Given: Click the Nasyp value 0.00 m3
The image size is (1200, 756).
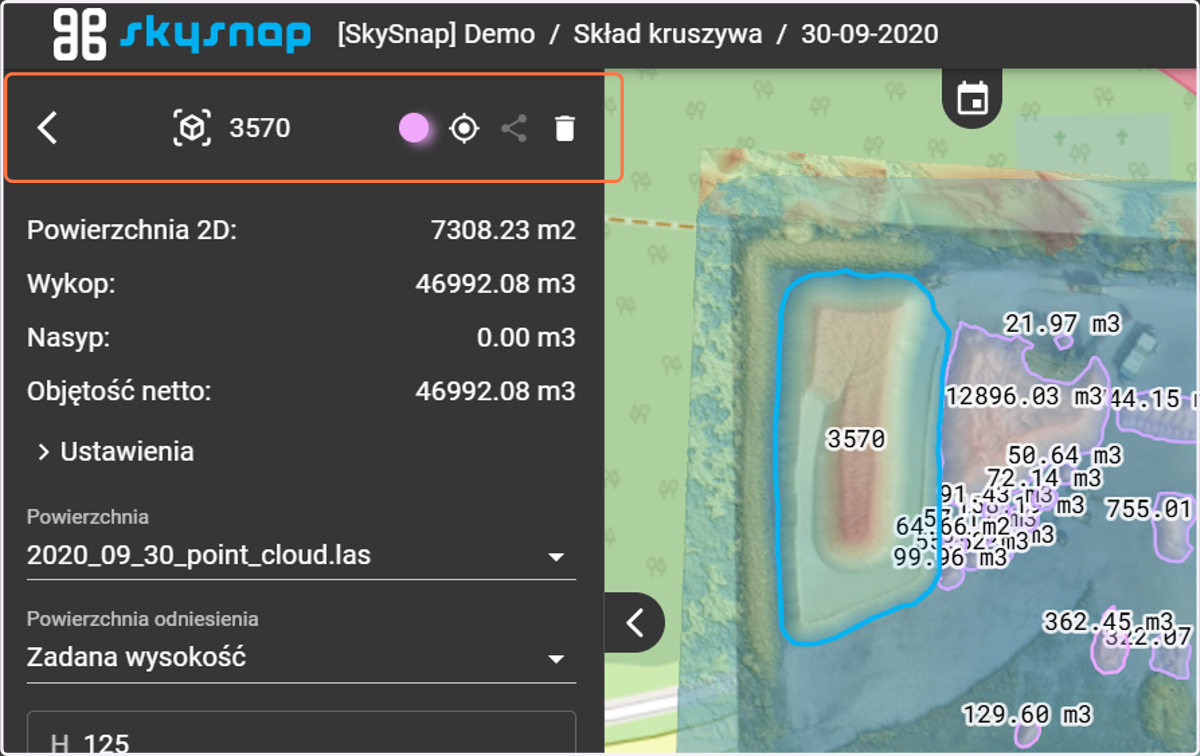Looking at the screenshot, I should point(526,337).
